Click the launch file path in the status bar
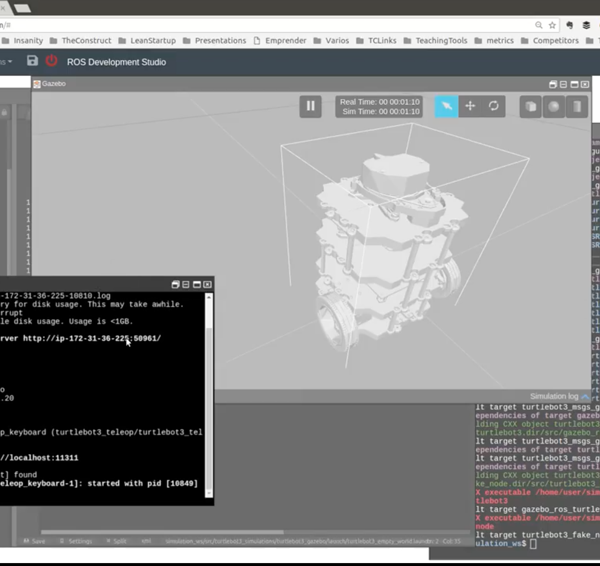 (297, 541)
